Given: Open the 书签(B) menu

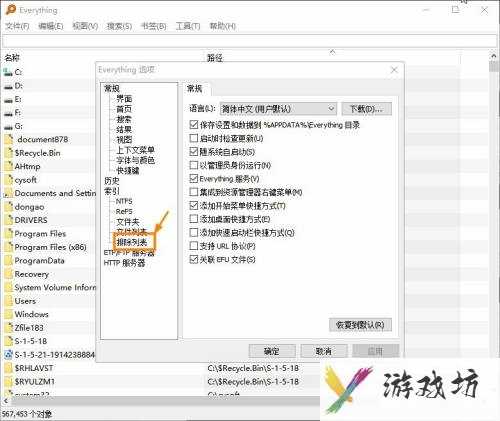Looking at the screenshot, I should [154, 26].
